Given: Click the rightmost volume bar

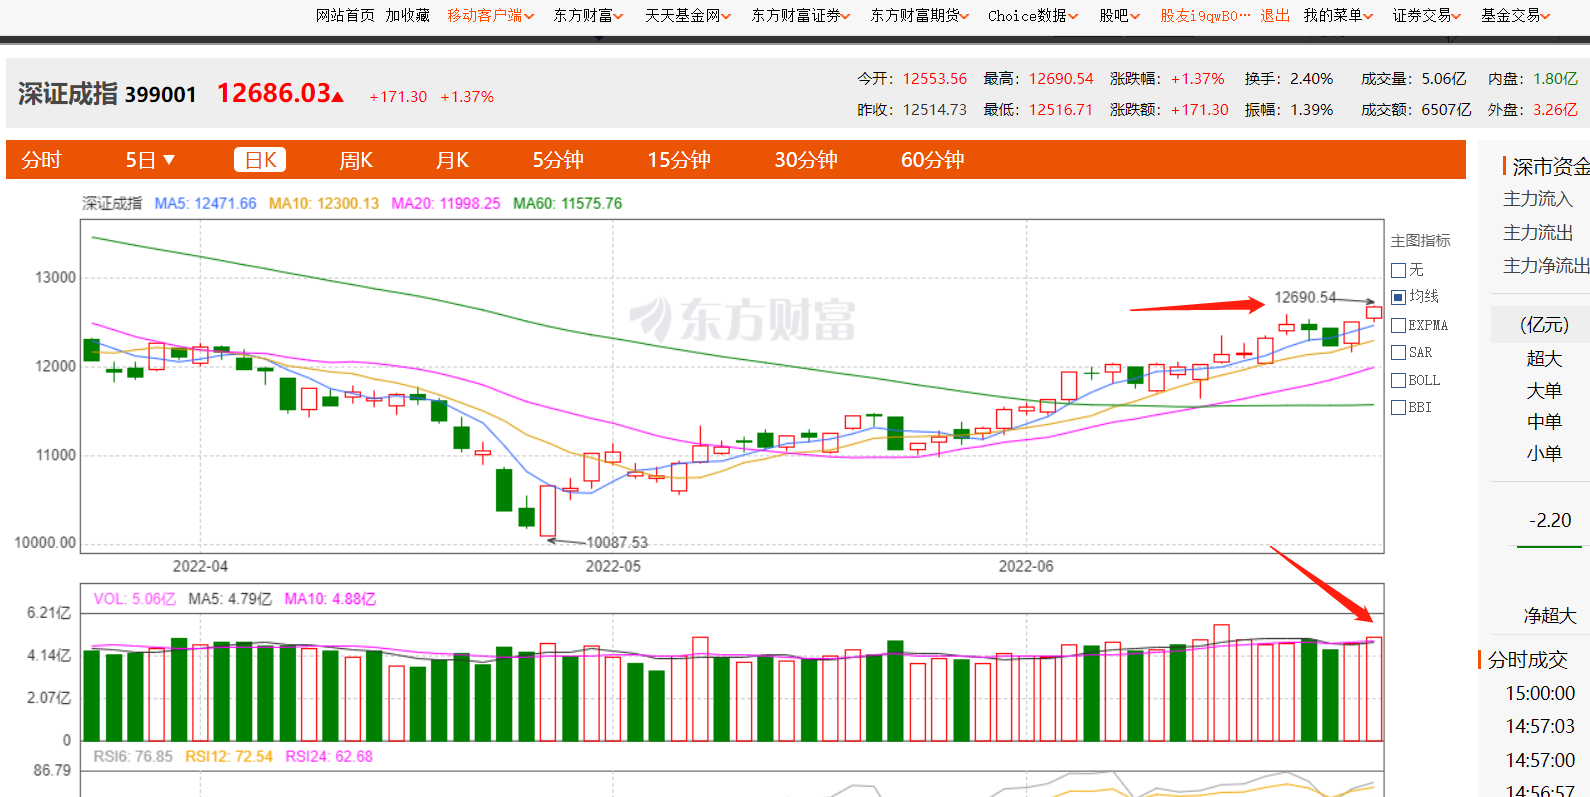Looking at the screenshot, I should pyautogui.click(x=1374, y=689).
